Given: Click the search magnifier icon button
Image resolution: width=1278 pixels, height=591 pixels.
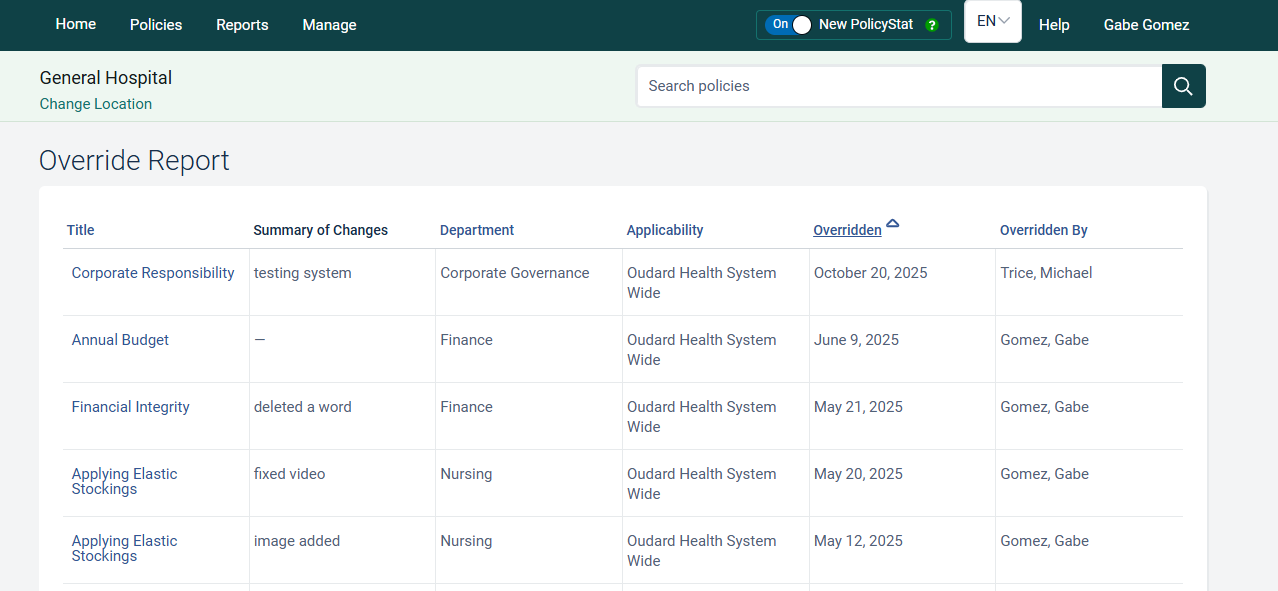Looking at the screenshot, I should [x=1183, y=86].
